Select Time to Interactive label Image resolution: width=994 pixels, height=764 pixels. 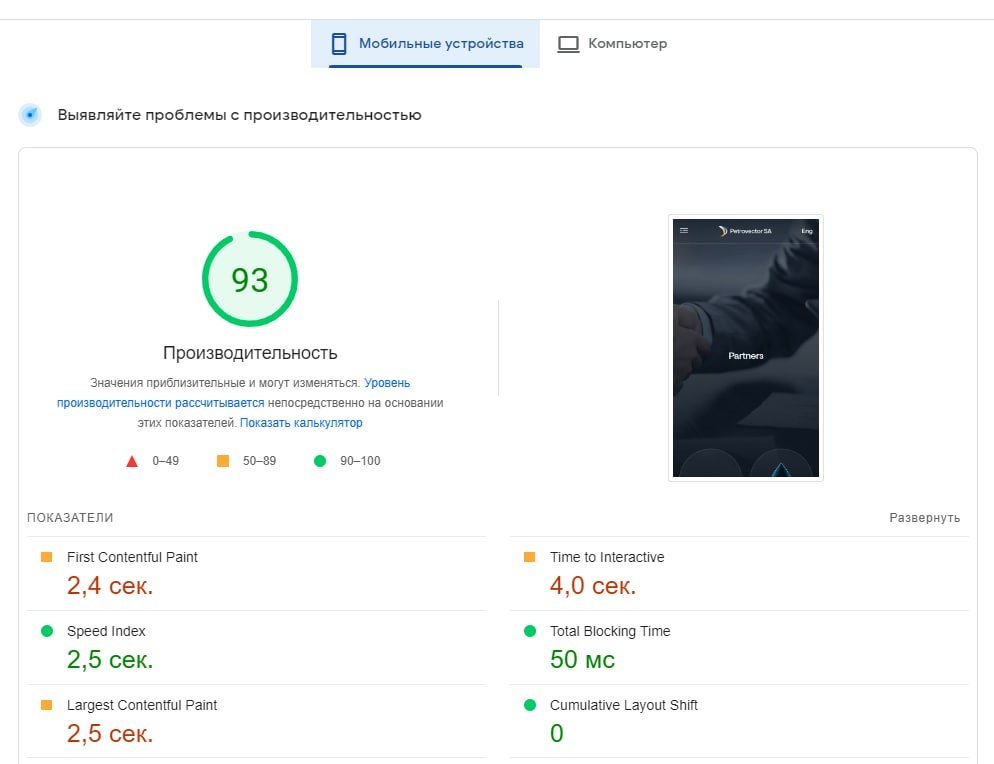[x=607, y=557]
